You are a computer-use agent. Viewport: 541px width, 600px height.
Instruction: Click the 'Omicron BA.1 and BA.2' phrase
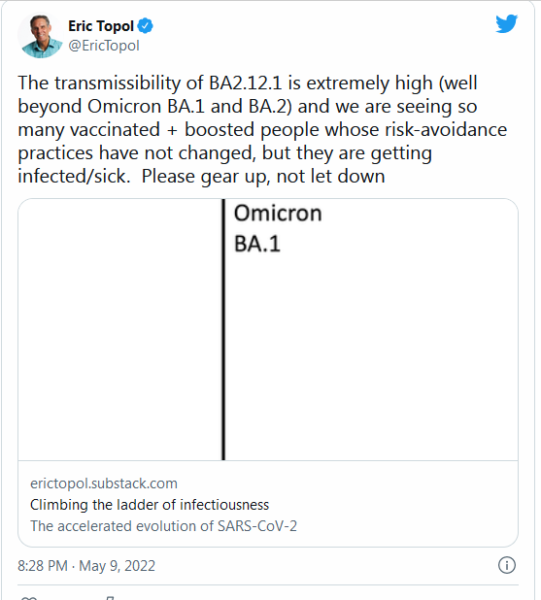coord(190,106)
